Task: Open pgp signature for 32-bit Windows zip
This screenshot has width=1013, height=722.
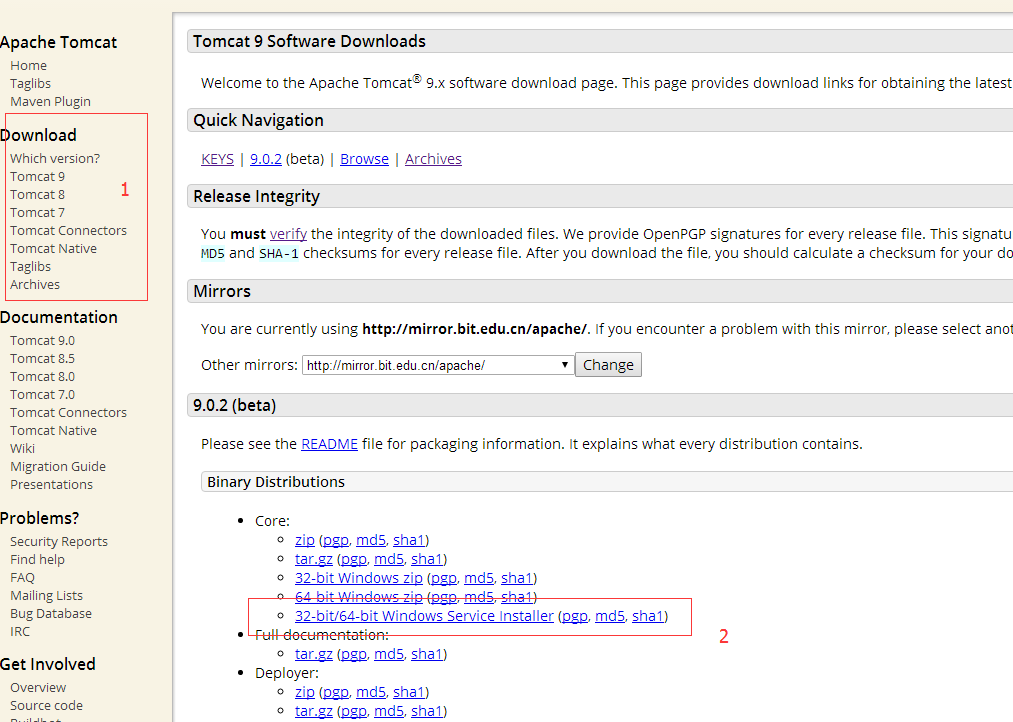Action: click(443, 578)
